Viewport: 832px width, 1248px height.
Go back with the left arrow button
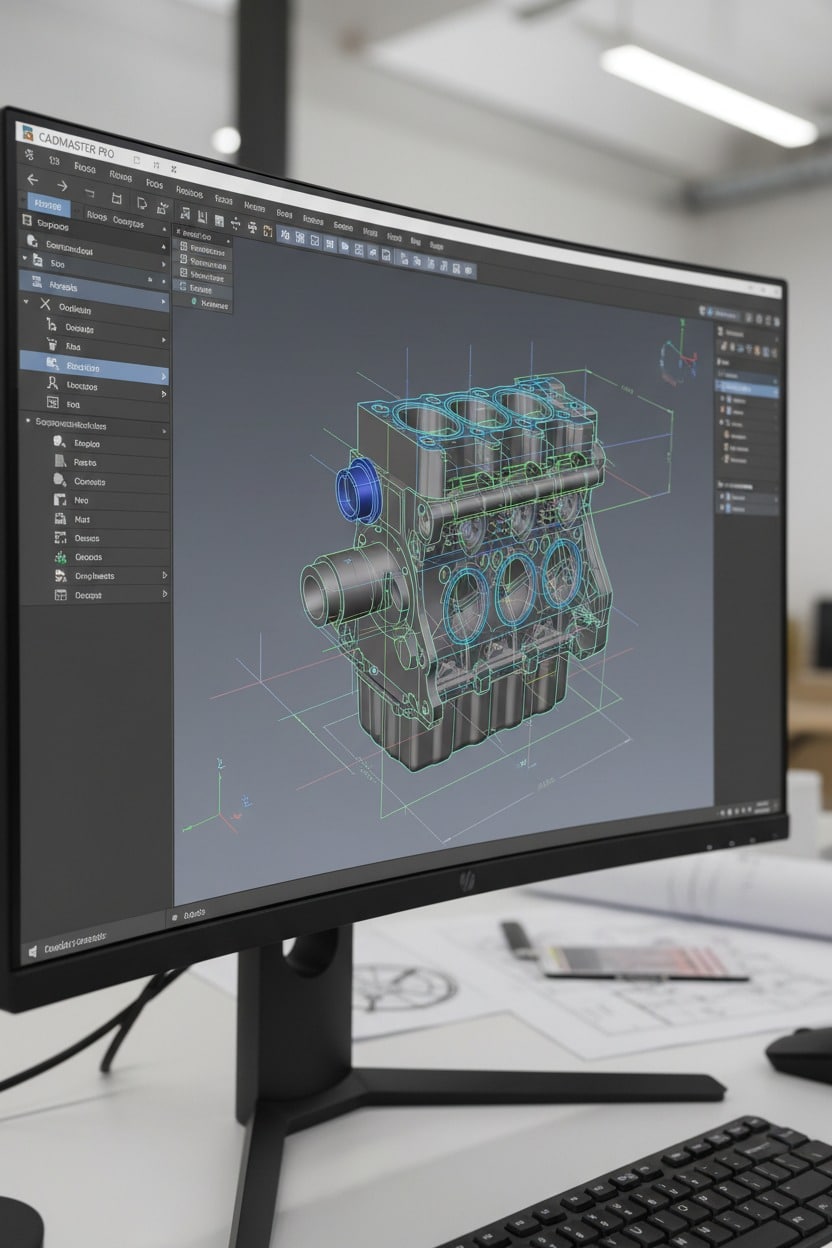tap(32, 181)
